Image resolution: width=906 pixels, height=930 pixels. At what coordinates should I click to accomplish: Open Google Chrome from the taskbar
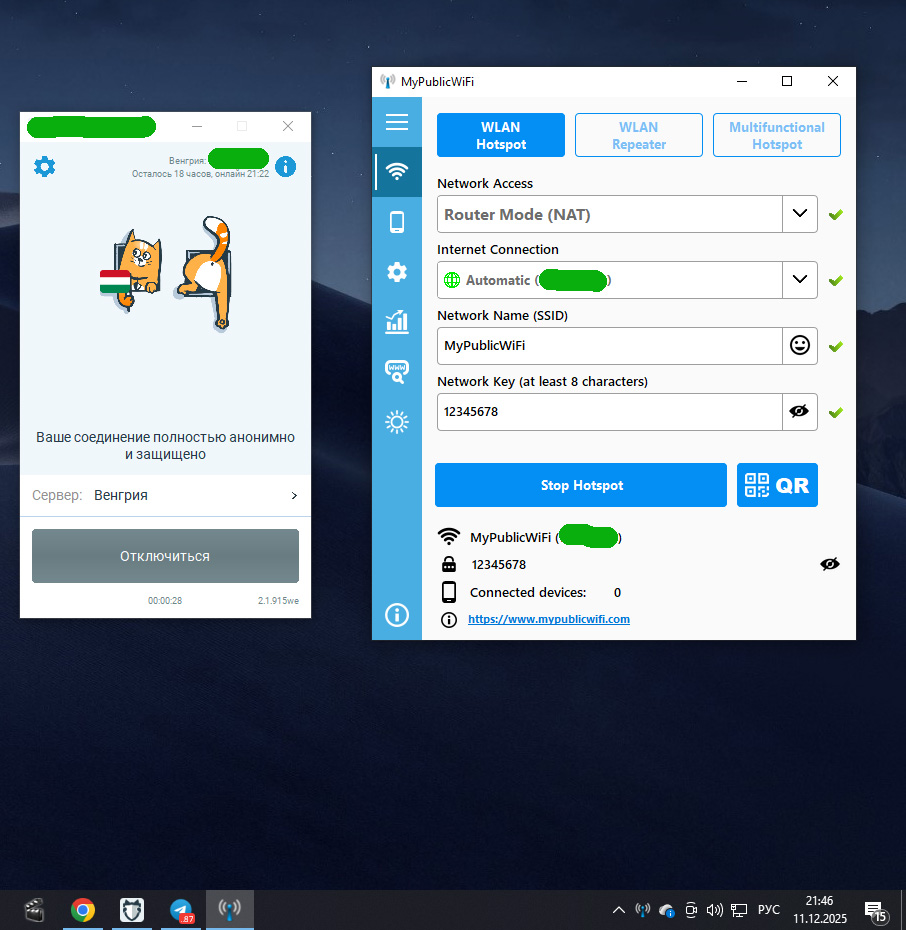click(83, 910)
